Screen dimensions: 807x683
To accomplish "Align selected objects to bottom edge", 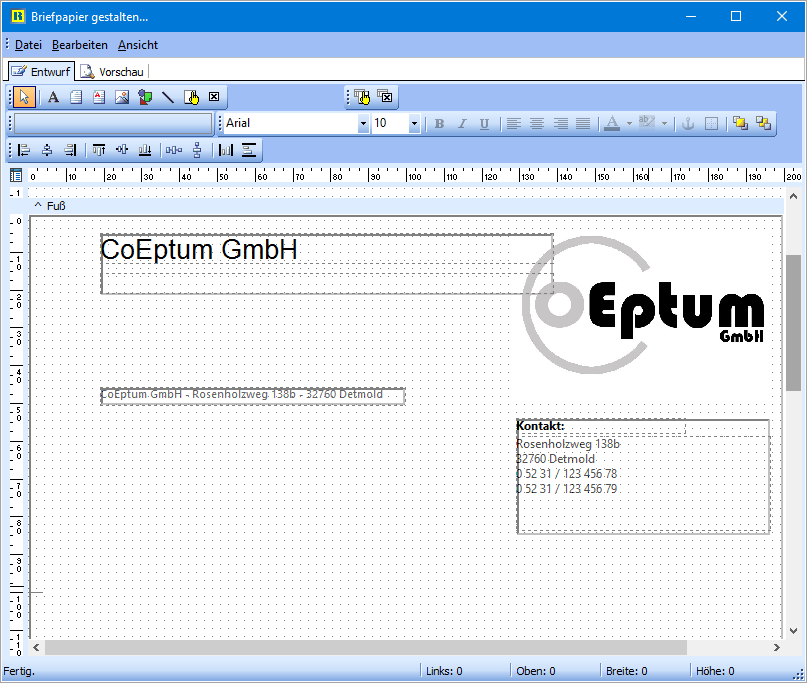I will [145, 150].
